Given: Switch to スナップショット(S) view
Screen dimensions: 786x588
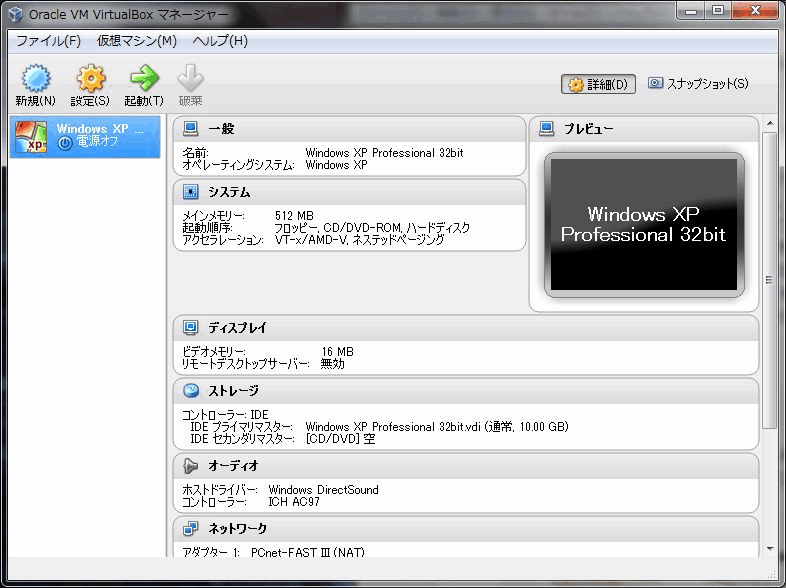Looking at the screenshot, I should (698, 83).
